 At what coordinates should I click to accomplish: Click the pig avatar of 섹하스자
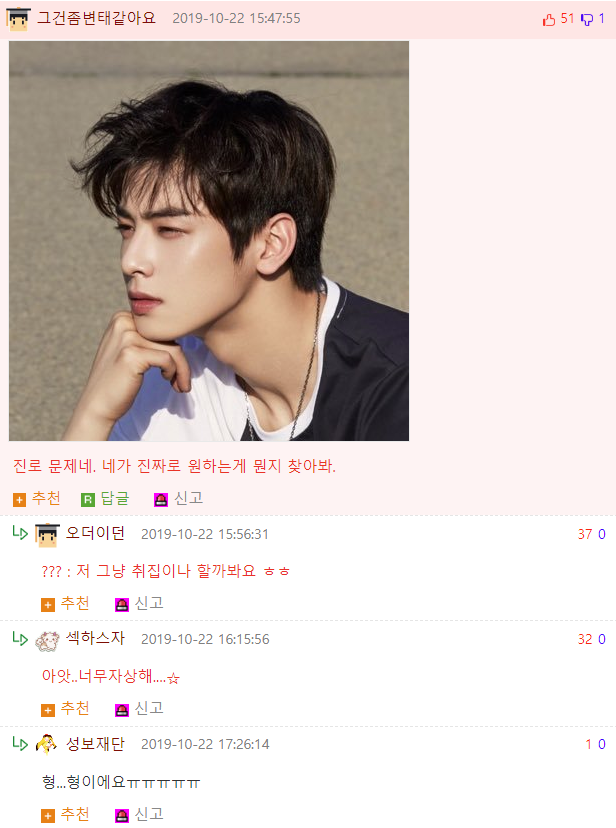coord(47,640)
